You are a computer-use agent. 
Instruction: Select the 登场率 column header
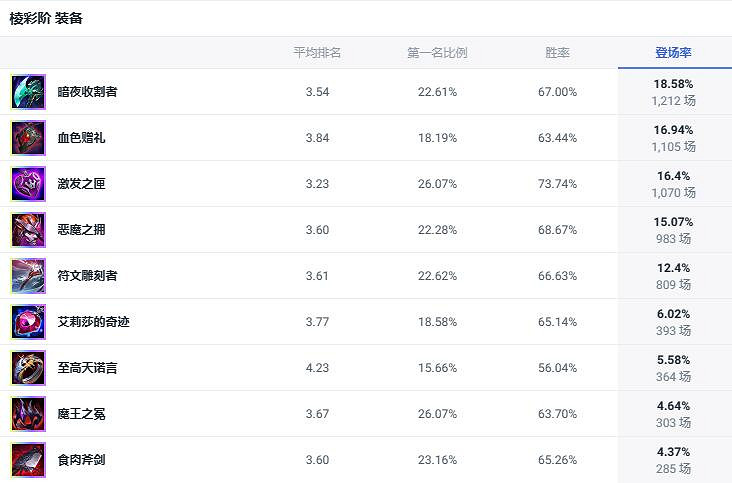tap(674, 53)
